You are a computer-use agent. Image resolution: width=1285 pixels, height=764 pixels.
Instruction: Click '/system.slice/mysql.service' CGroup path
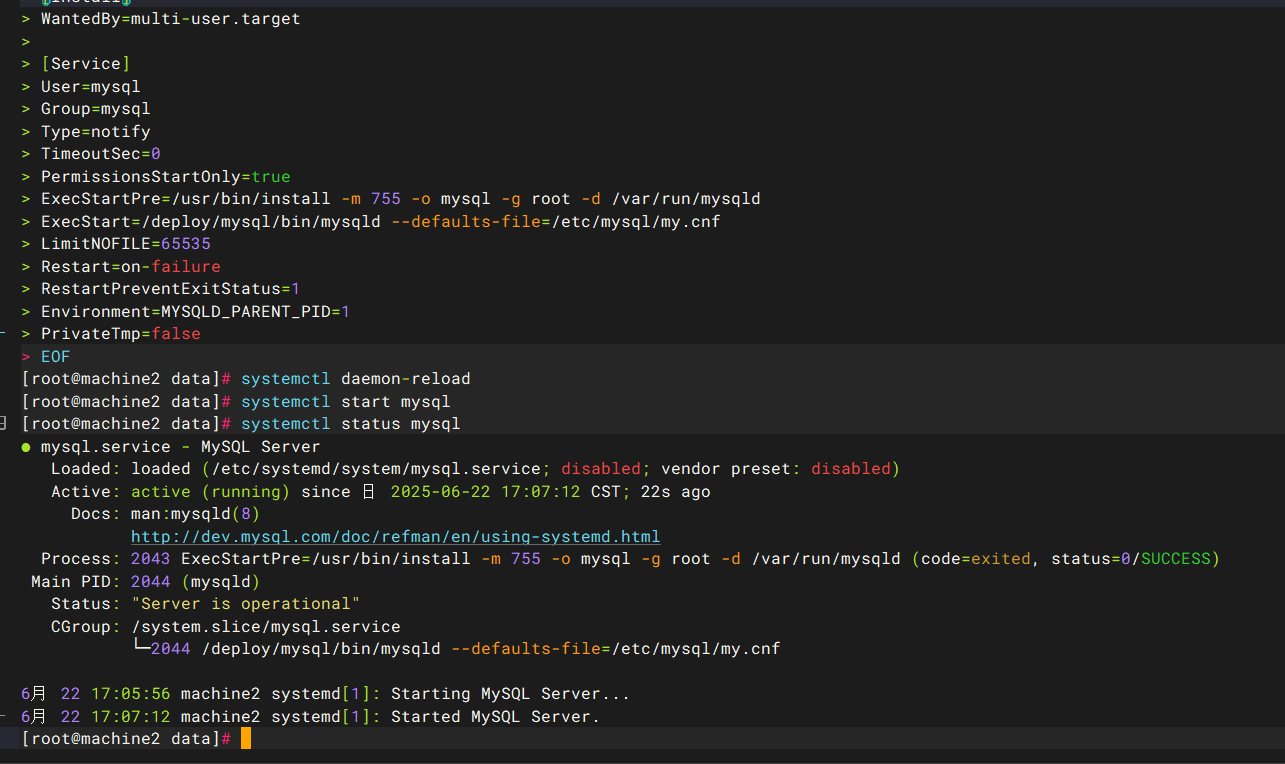coord(265,627)
